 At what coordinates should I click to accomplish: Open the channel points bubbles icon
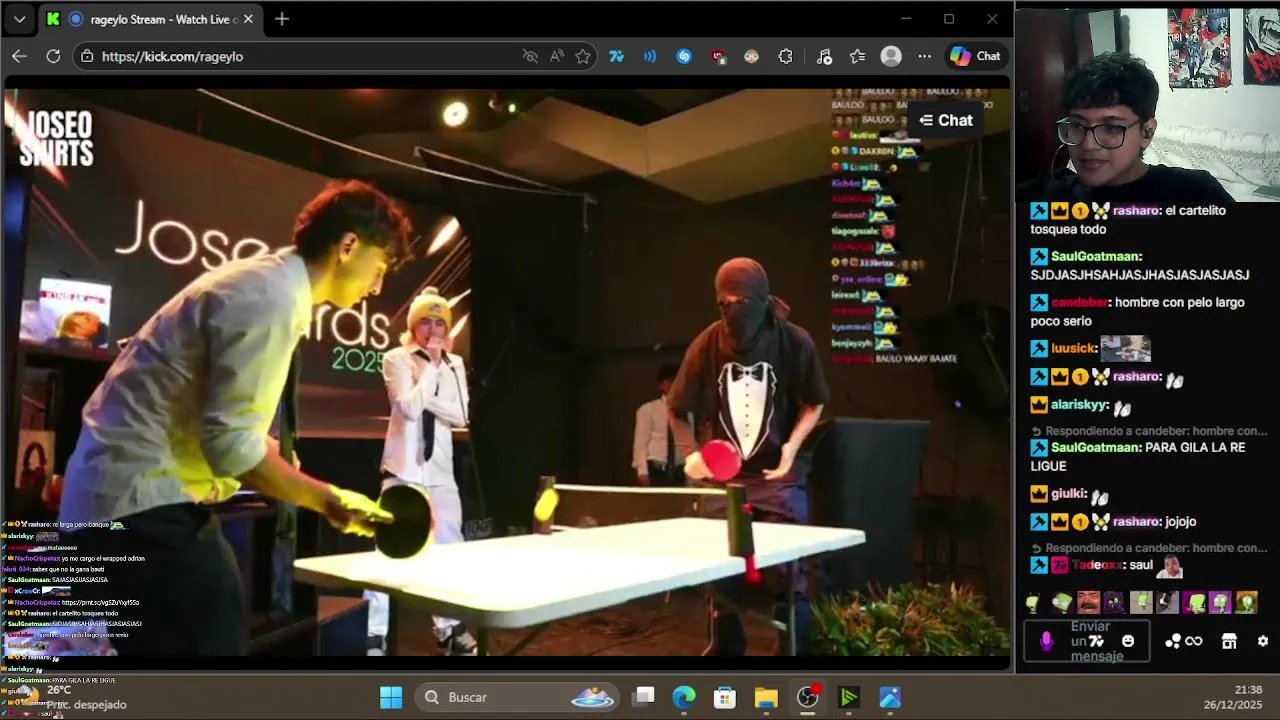click(x=1173, y=641)
